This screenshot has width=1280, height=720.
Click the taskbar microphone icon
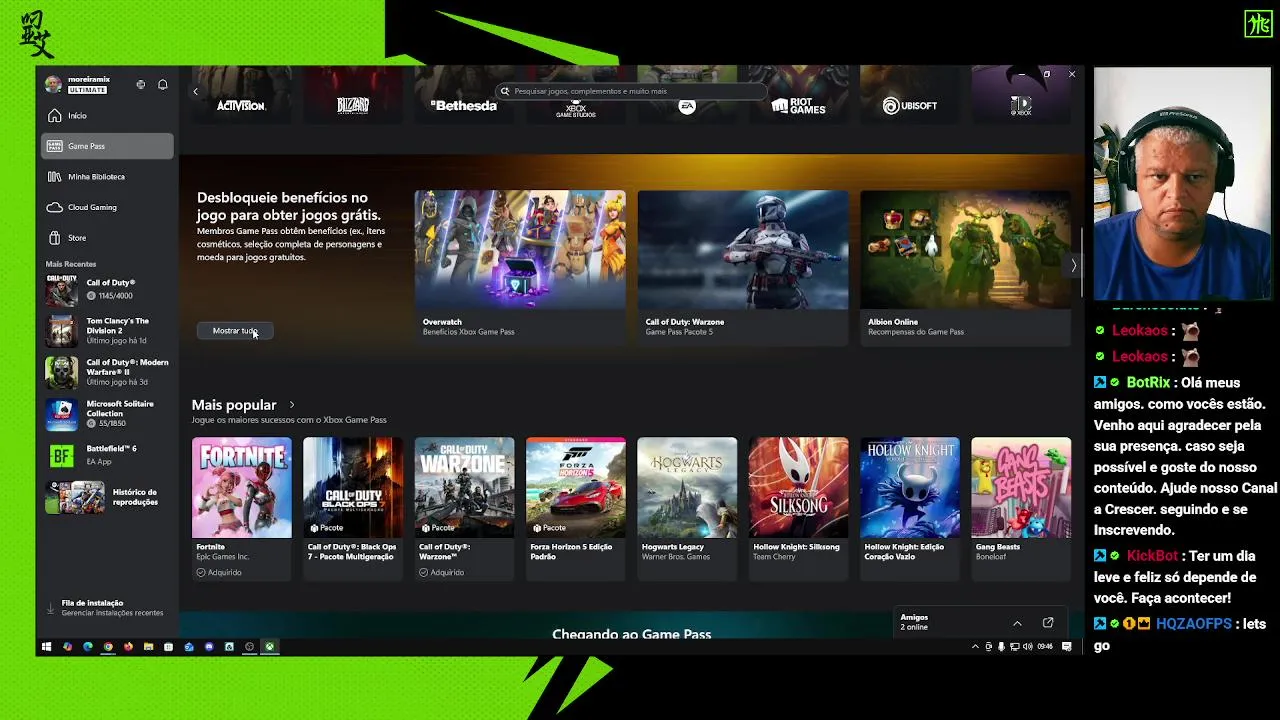coord(1001,647)
